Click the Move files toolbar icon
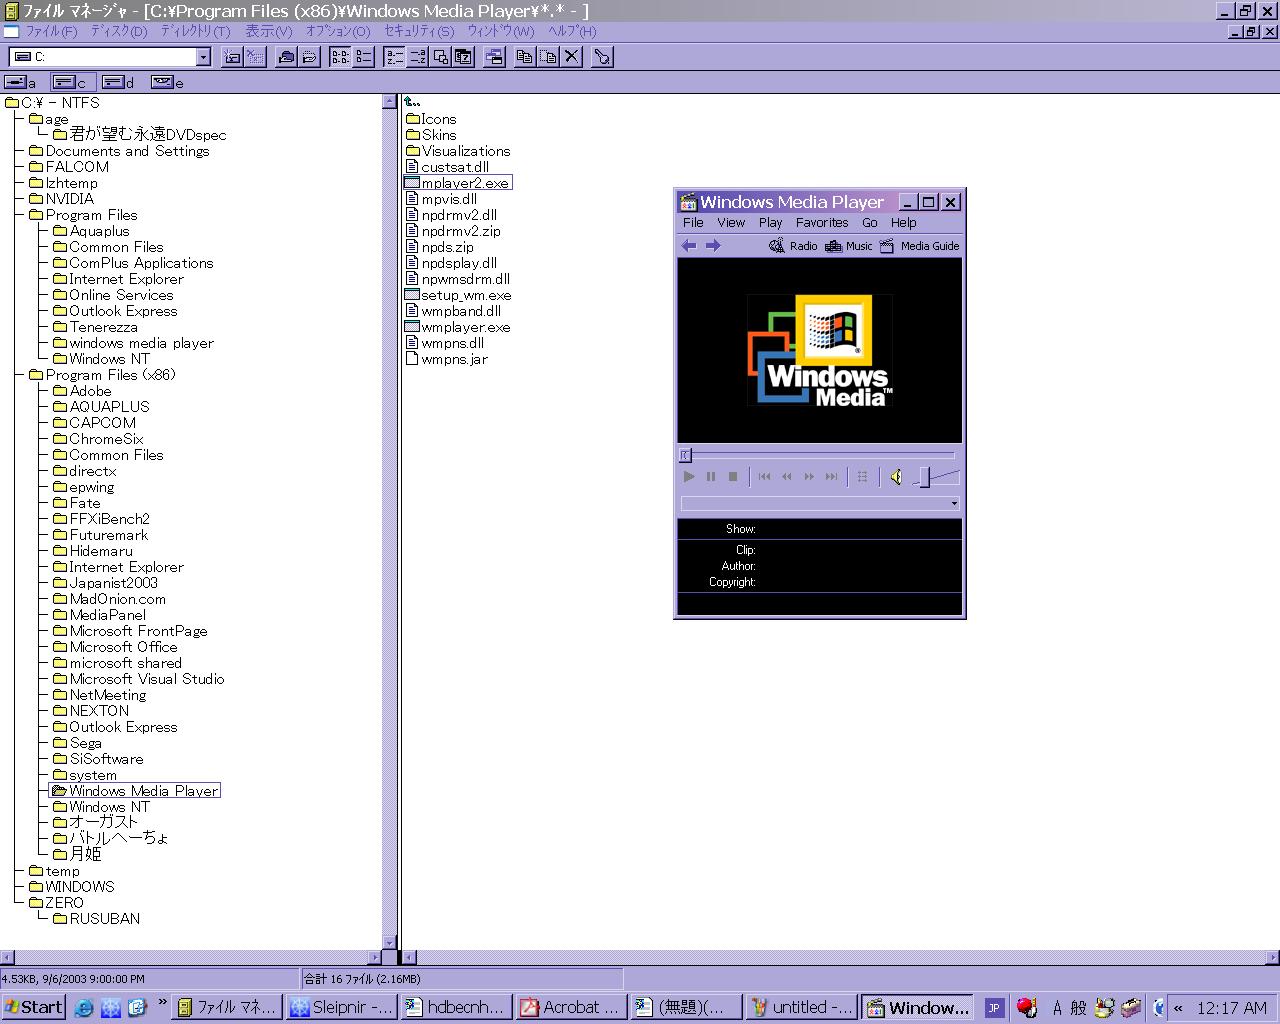The image size is (1280, 1024). pos(548,57)
